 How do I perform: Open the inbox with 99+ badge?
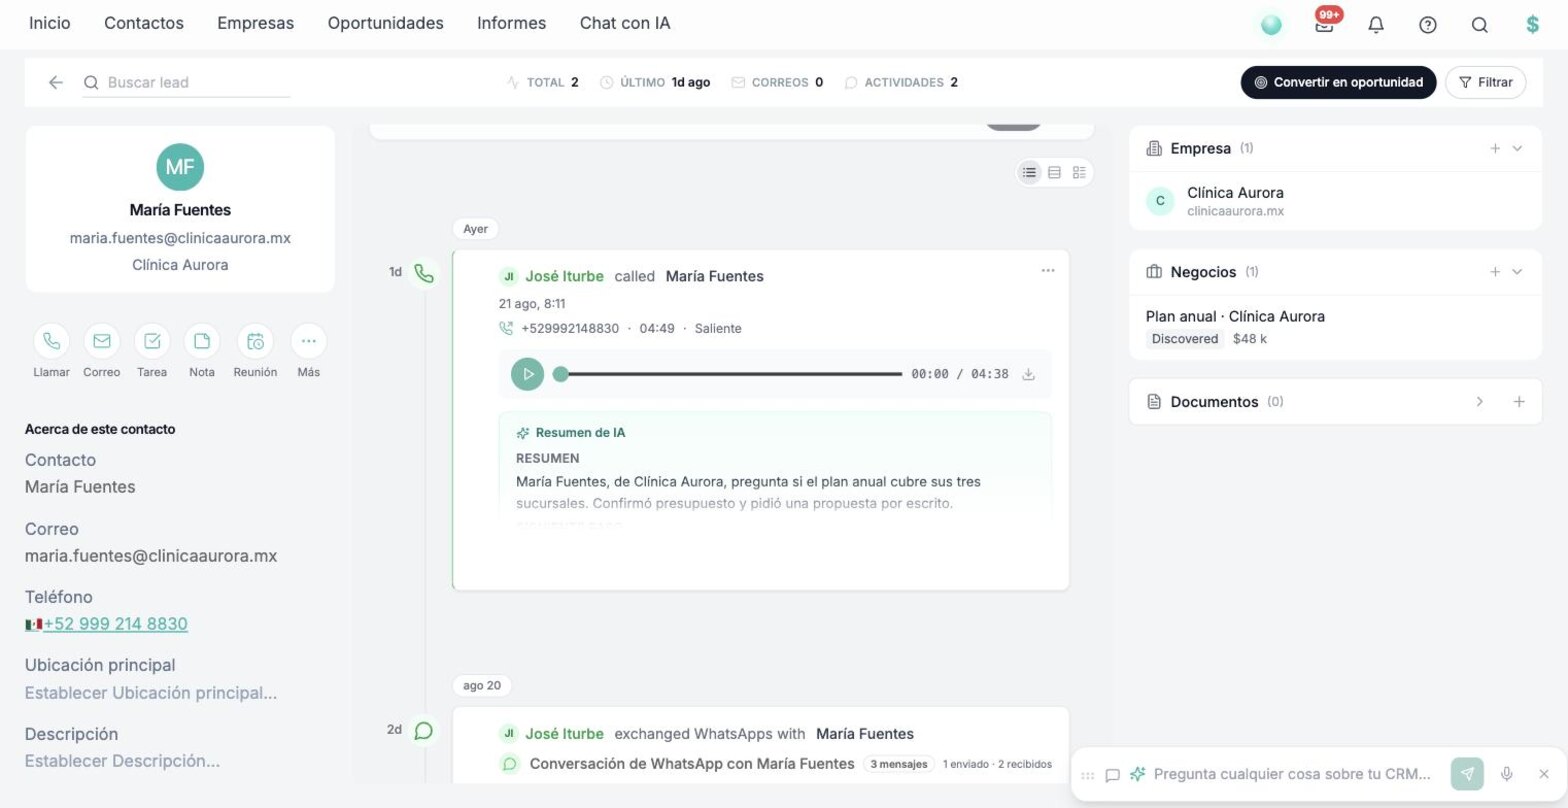click(1325, 24)
